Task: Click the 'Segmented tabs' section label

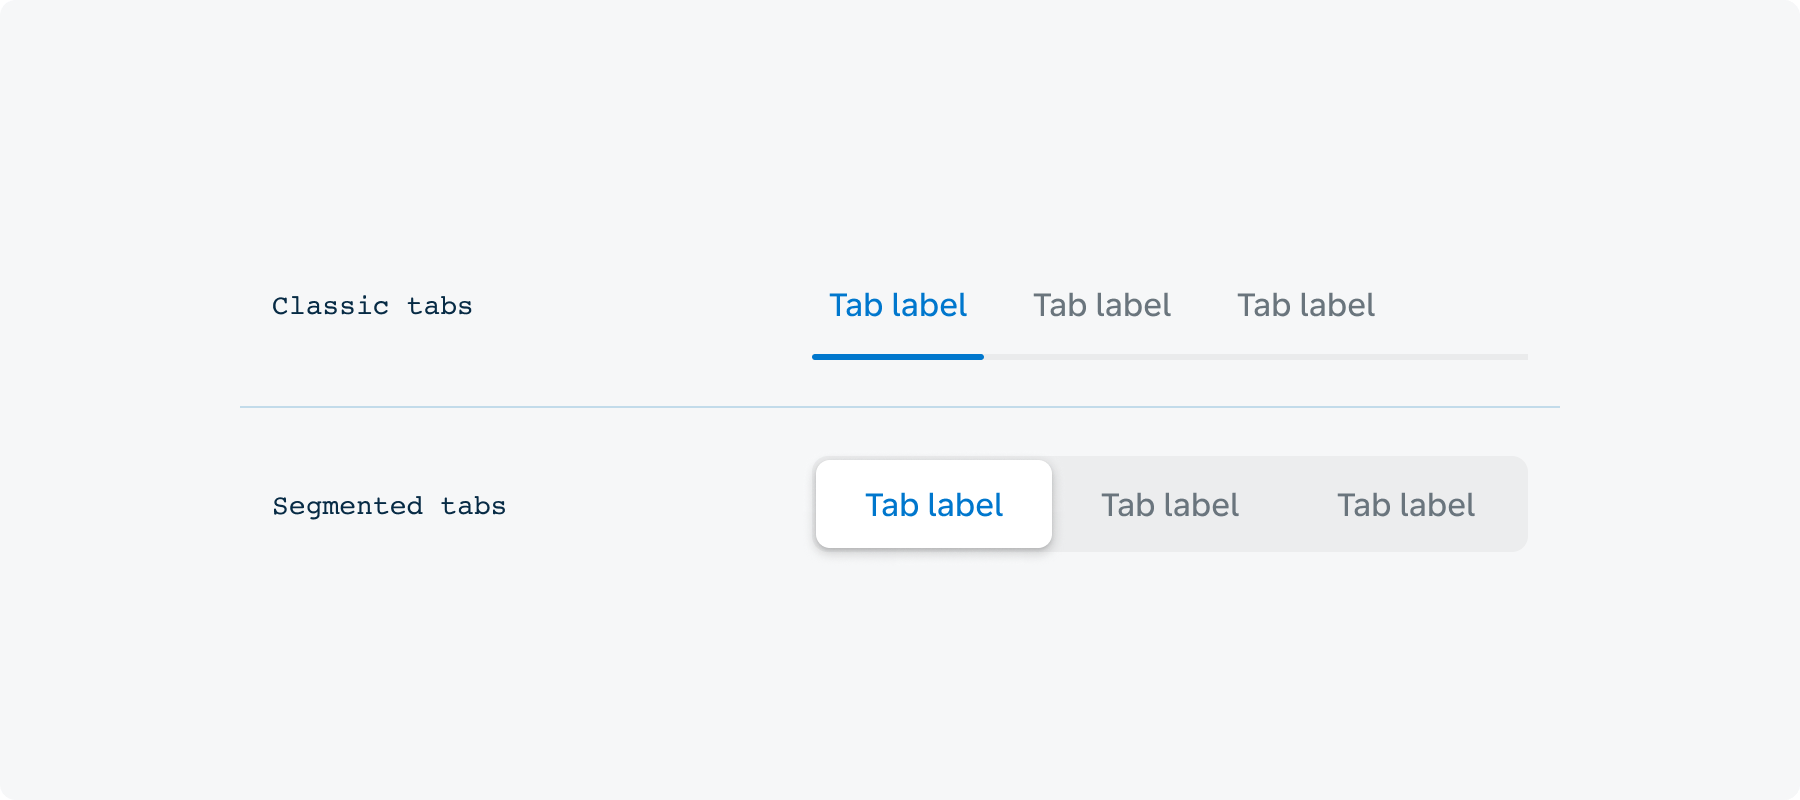Action: click(x=389, y=505)
